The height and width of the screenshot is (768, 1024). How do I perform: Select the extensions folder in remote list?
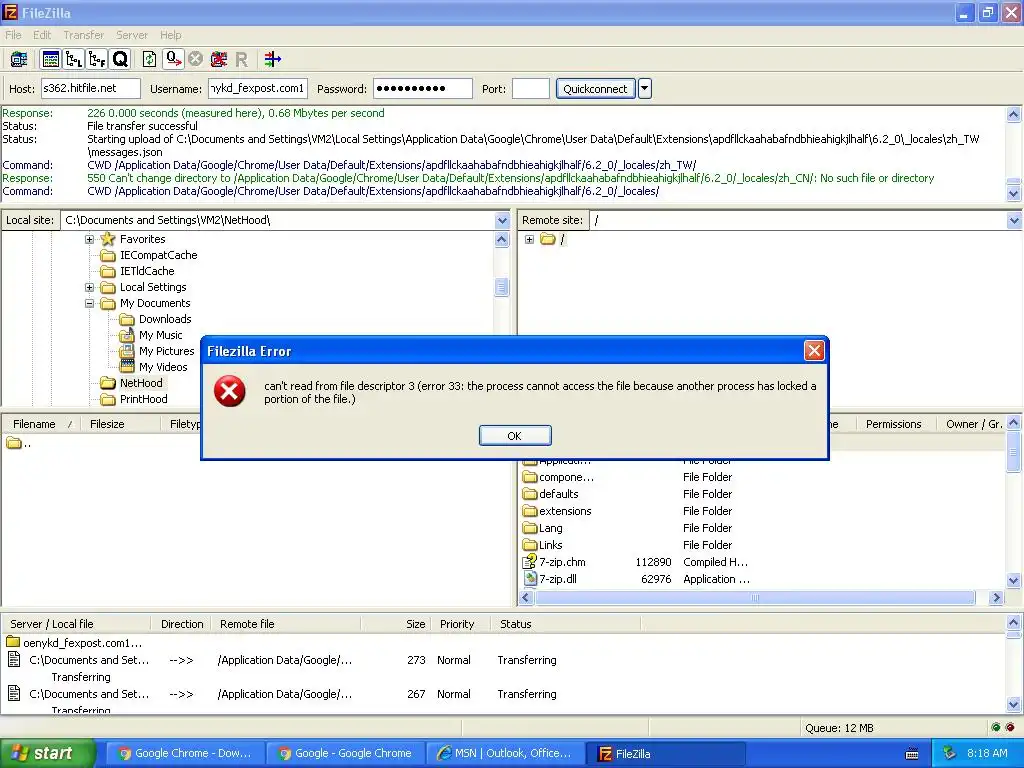coord(565,511)
